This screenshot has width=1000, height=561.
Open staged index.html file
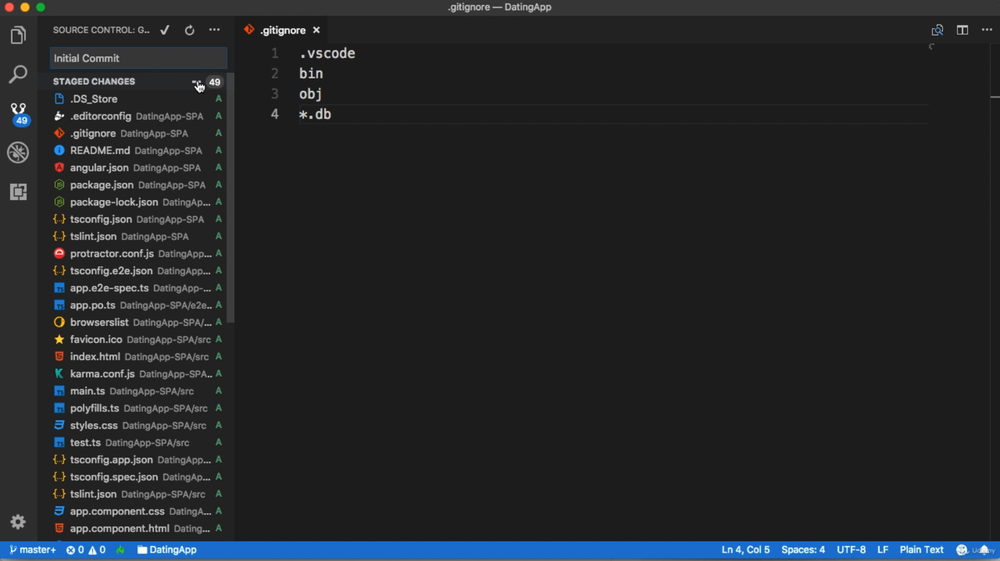[138, 357]
